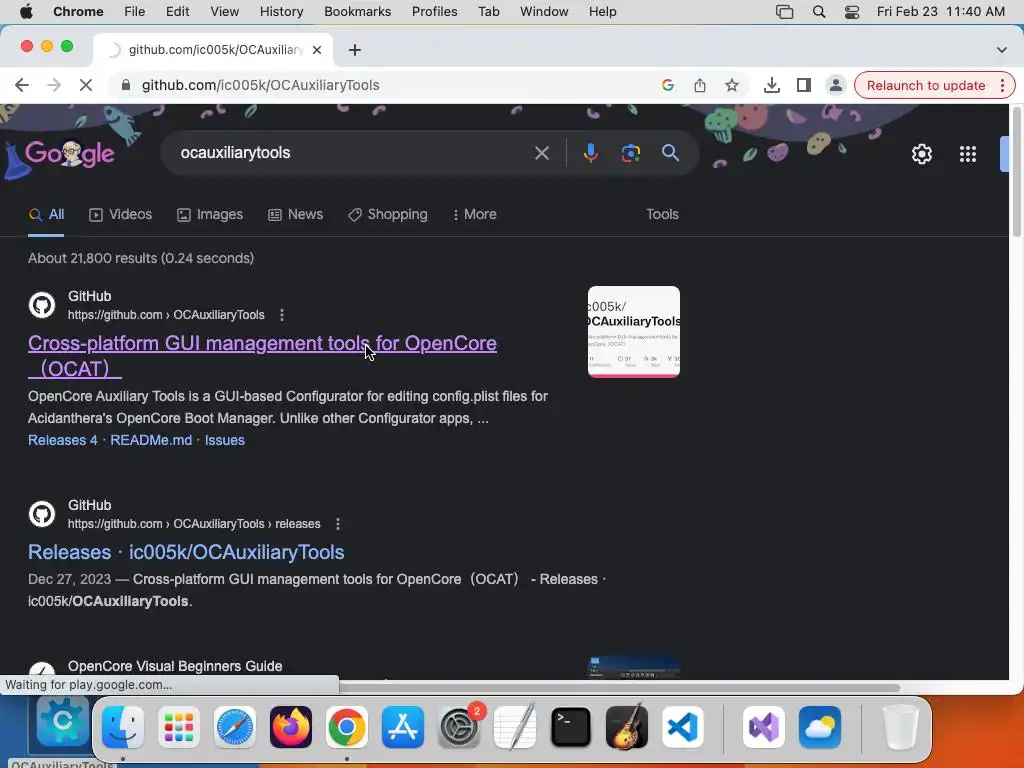Click the address bar URL
The image size is (1024, 768).
point(261,85)
